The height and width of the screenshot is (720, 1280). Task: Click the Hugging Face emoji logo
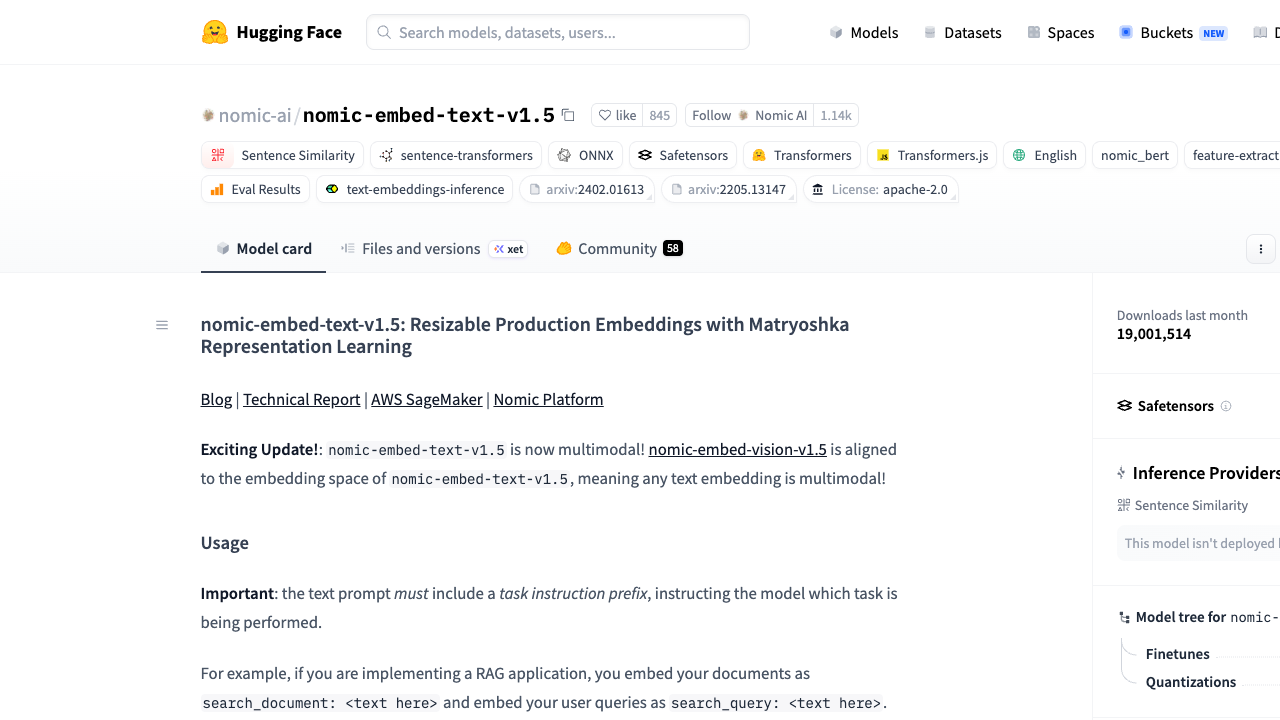click(x=215, y=32)
